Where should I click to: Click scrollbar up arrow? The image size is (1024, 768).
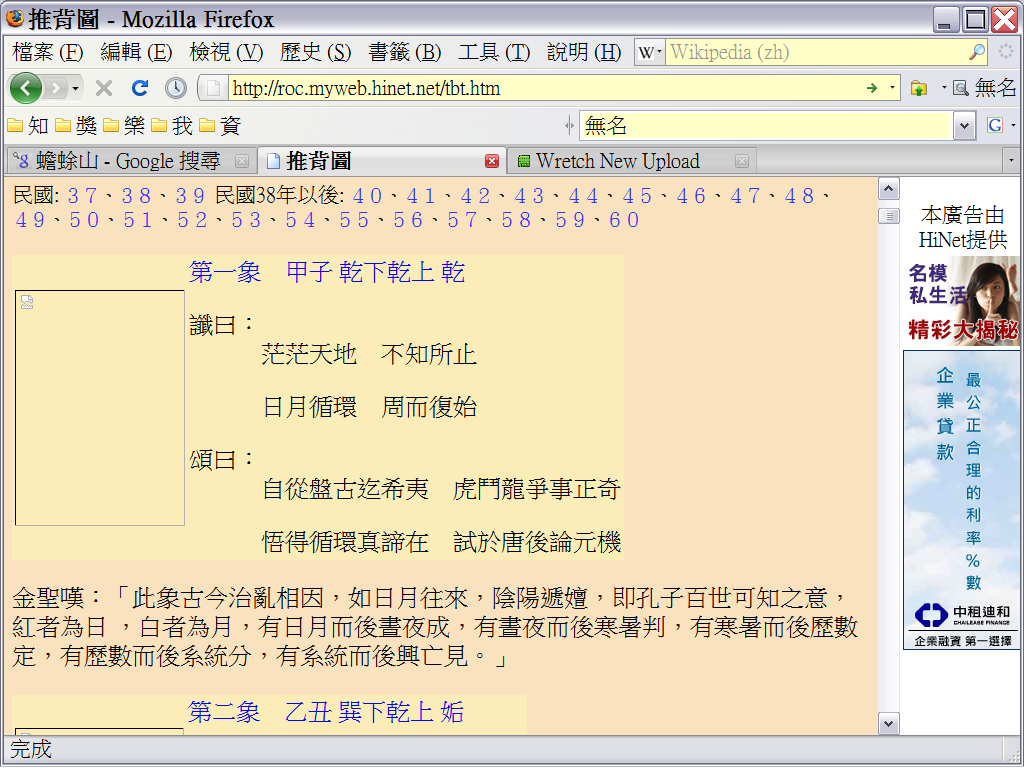888,189
